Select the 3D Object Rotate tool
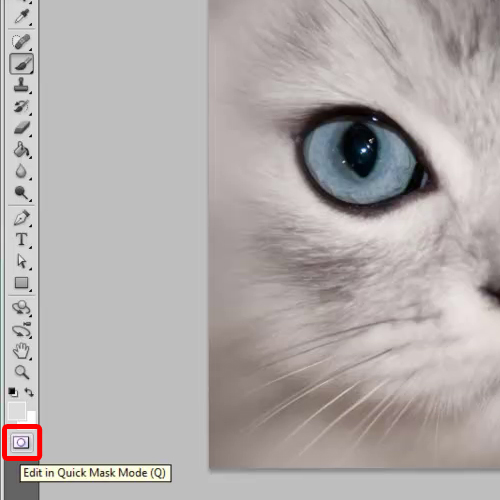Image resolution: width=500 pixels, height=500 pixels. [x=22, y=307]
